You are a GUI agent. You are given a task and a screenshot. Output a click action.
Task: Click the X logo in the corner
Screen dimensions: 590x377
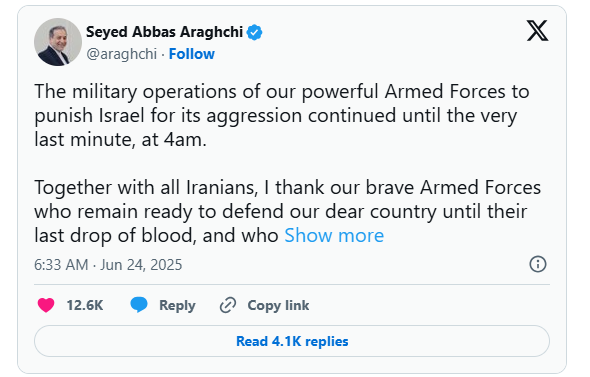point(537,30)
